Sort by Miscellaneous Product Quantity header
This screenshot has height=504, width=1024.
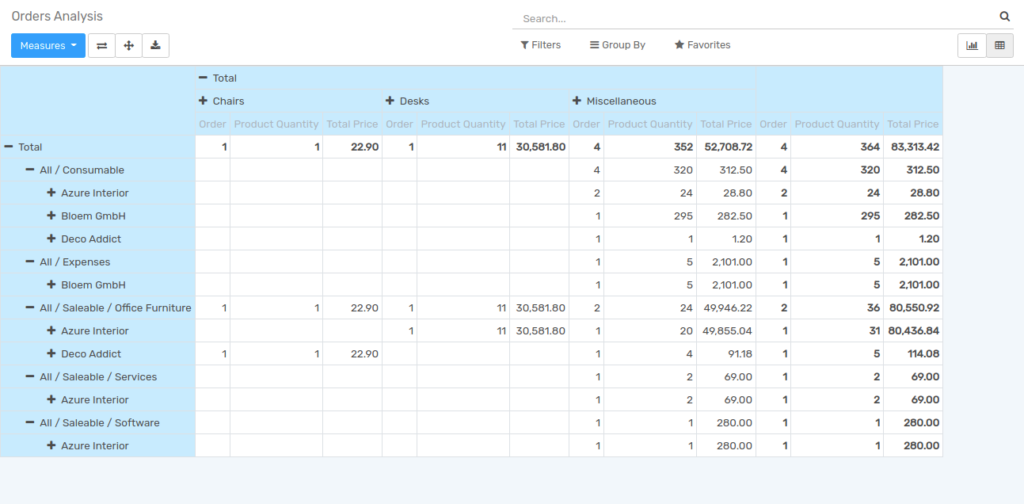650,124
